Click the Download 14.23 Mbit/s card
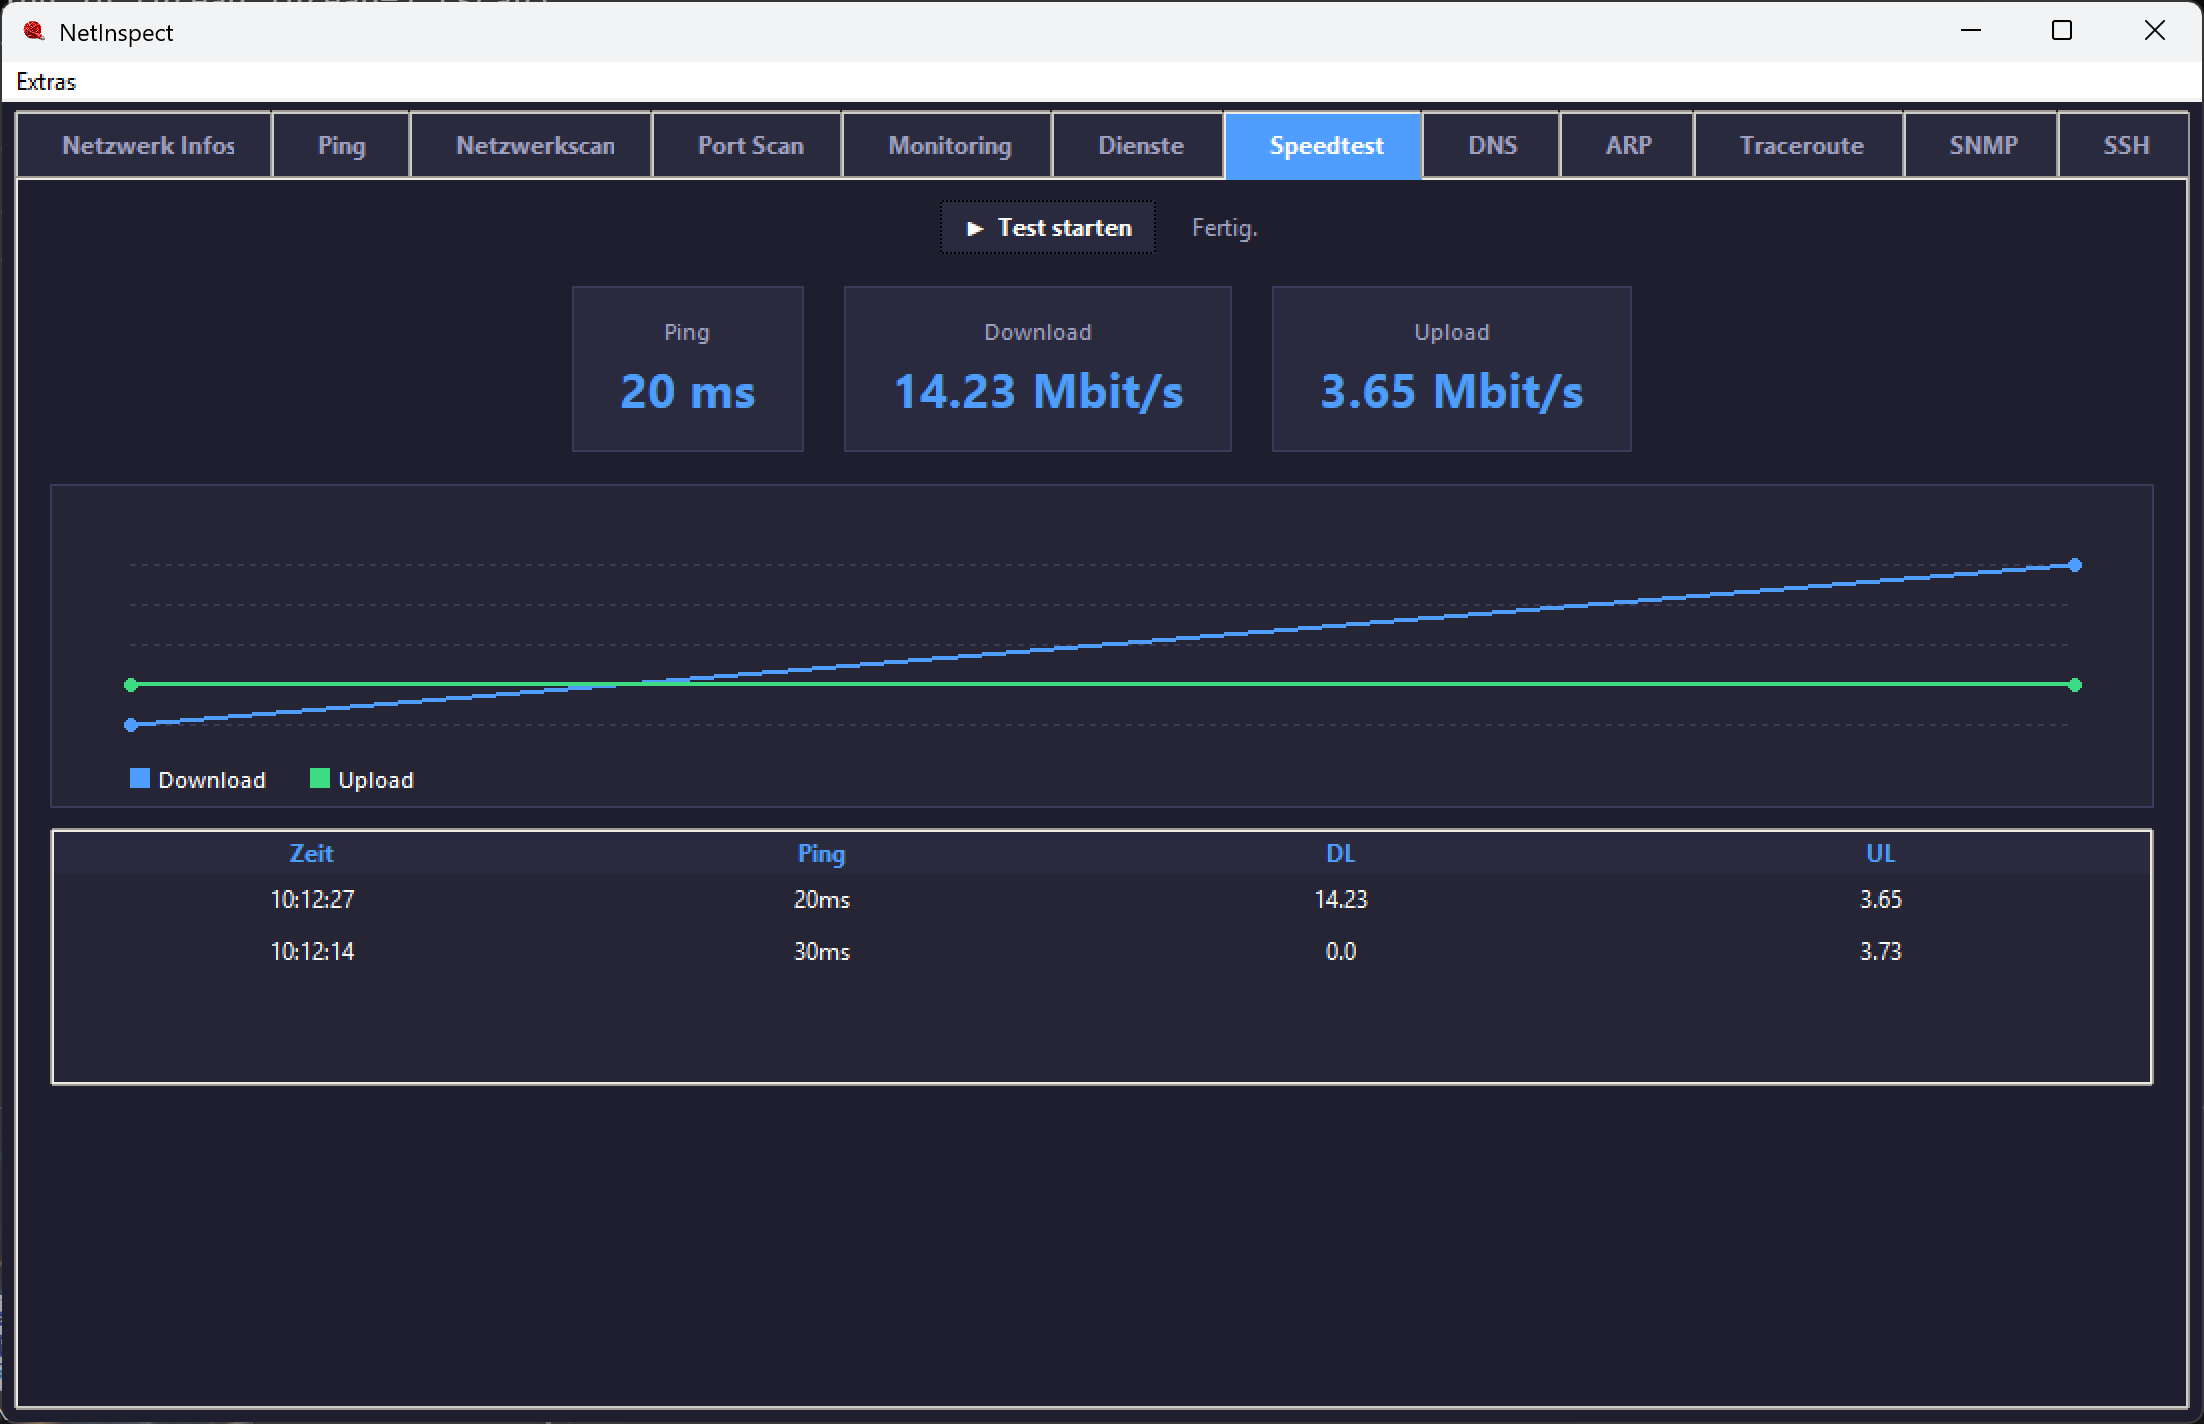 point(1038,369)
